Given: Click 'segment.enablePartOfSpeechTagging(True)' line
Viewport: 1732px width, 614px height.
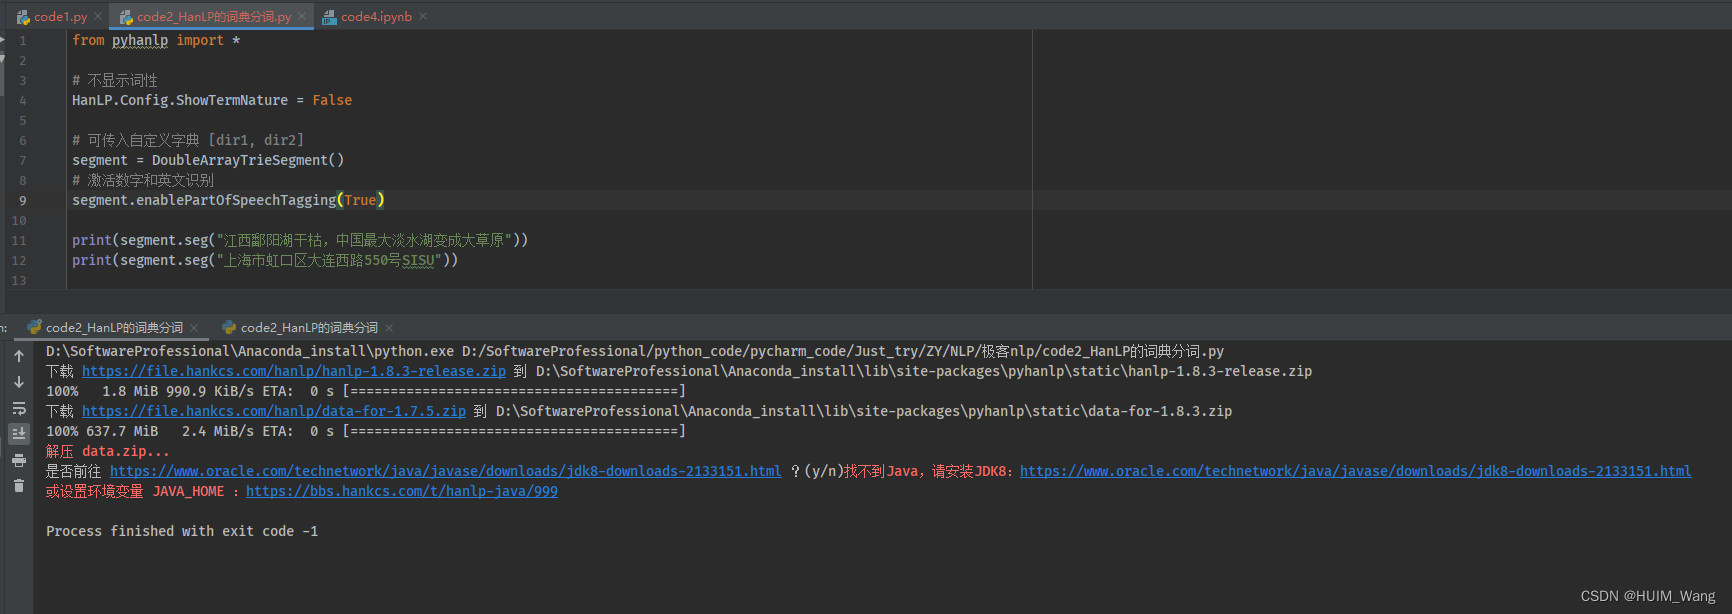Looking at the screenshot, I should tap(228, 200).
